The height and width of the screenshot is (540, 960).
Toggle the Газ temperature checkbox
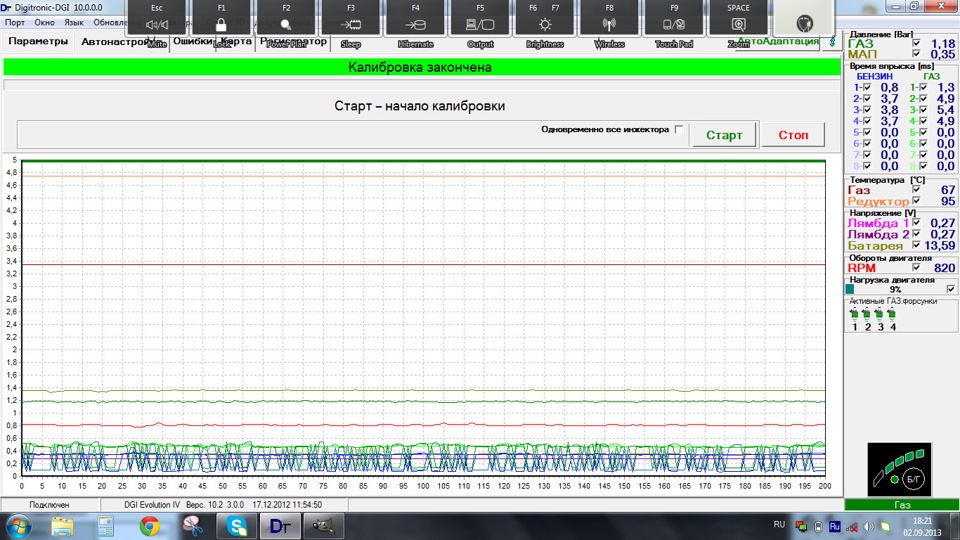point(916,189)
